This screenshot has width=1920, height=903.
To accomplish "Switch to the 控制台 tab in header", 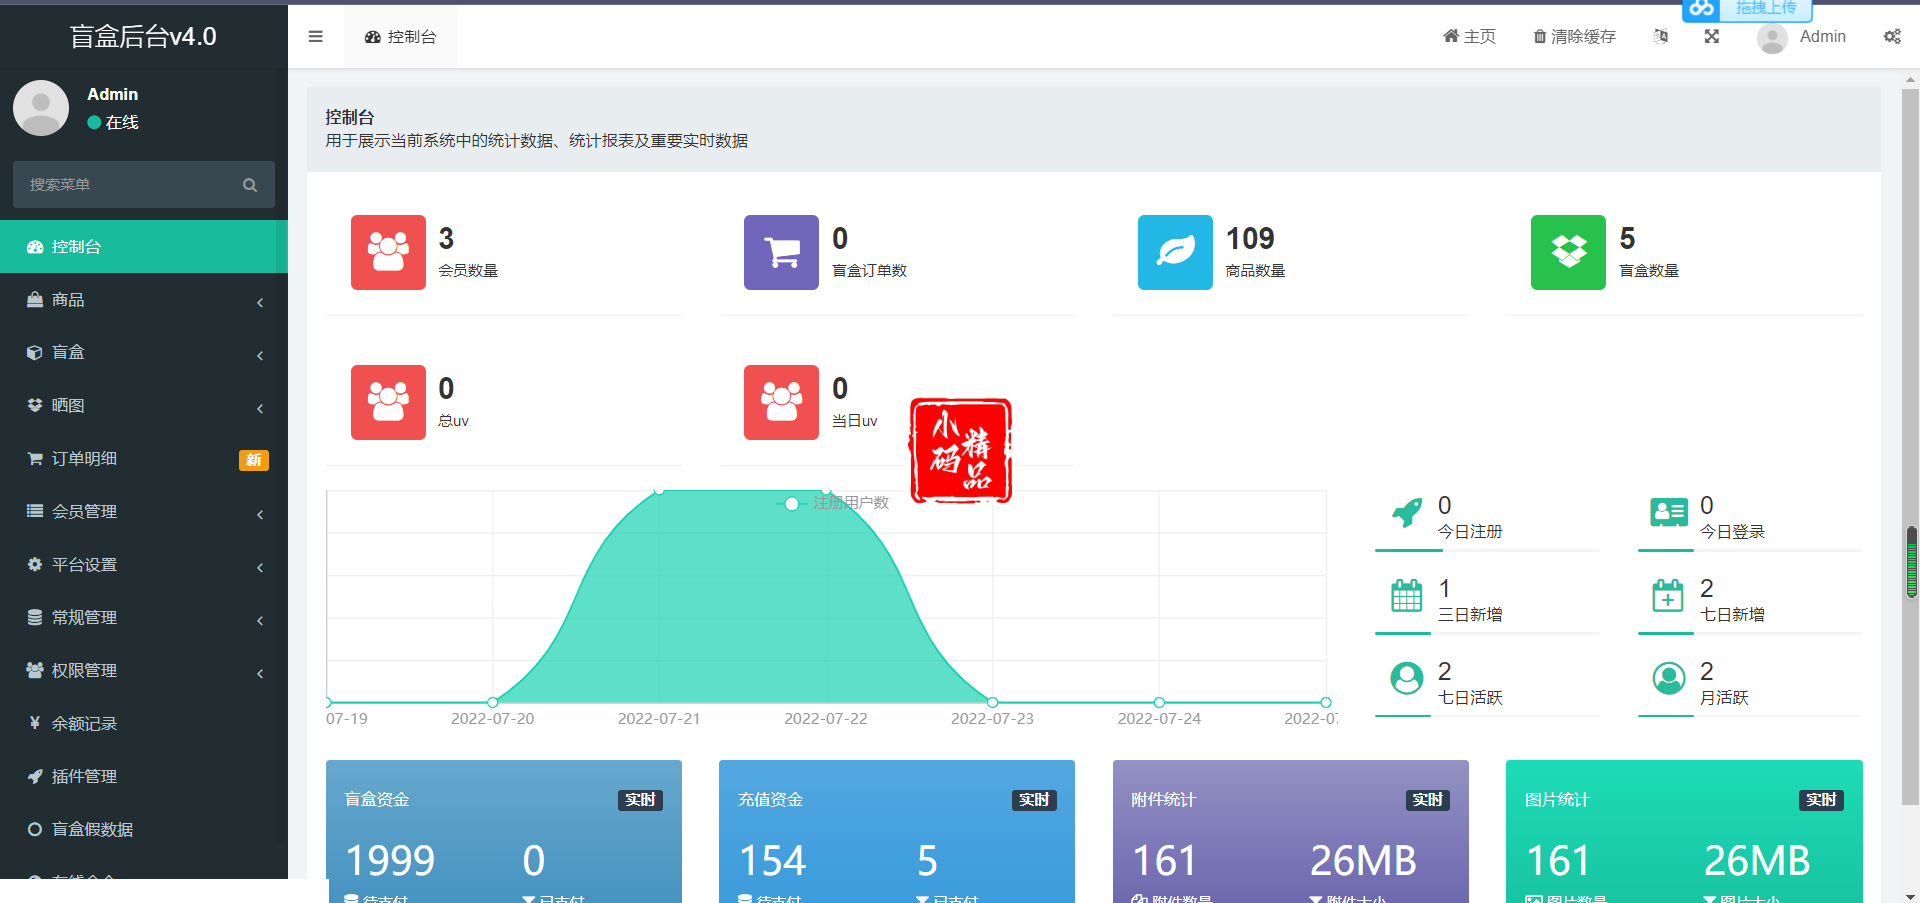I will click(400, 37).
